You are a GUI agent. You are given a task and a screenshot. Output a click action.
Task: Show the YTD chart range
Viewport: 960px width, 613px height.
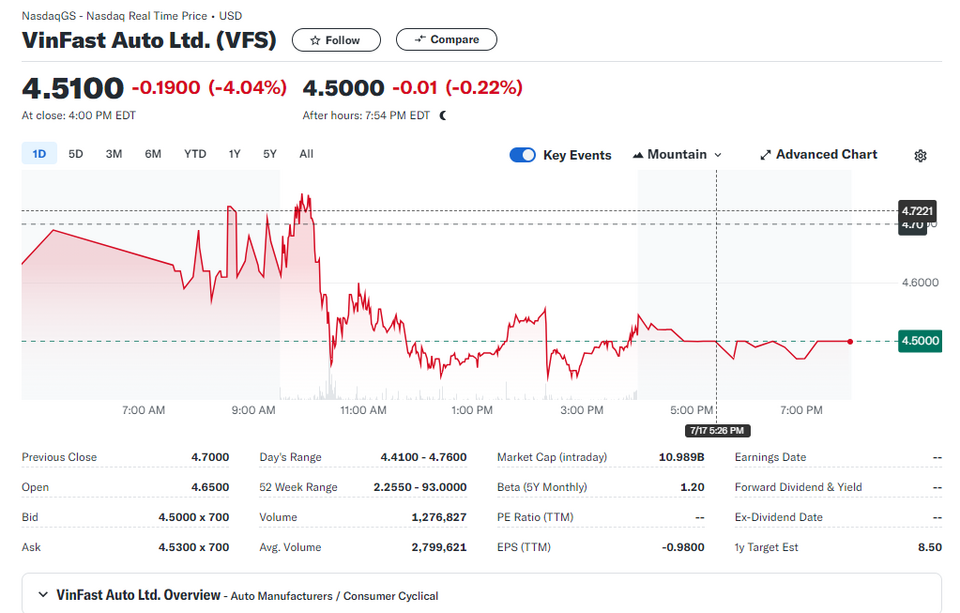195,154
